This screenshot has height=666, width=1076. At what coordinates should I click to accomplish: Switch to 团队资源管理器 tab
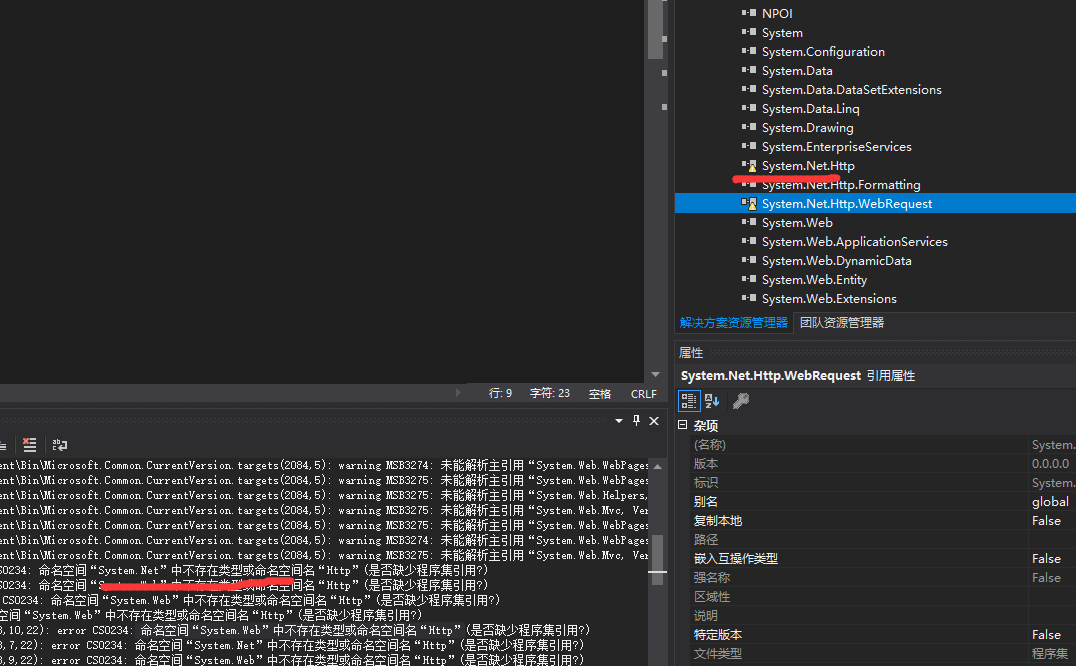tap(841, 323)
